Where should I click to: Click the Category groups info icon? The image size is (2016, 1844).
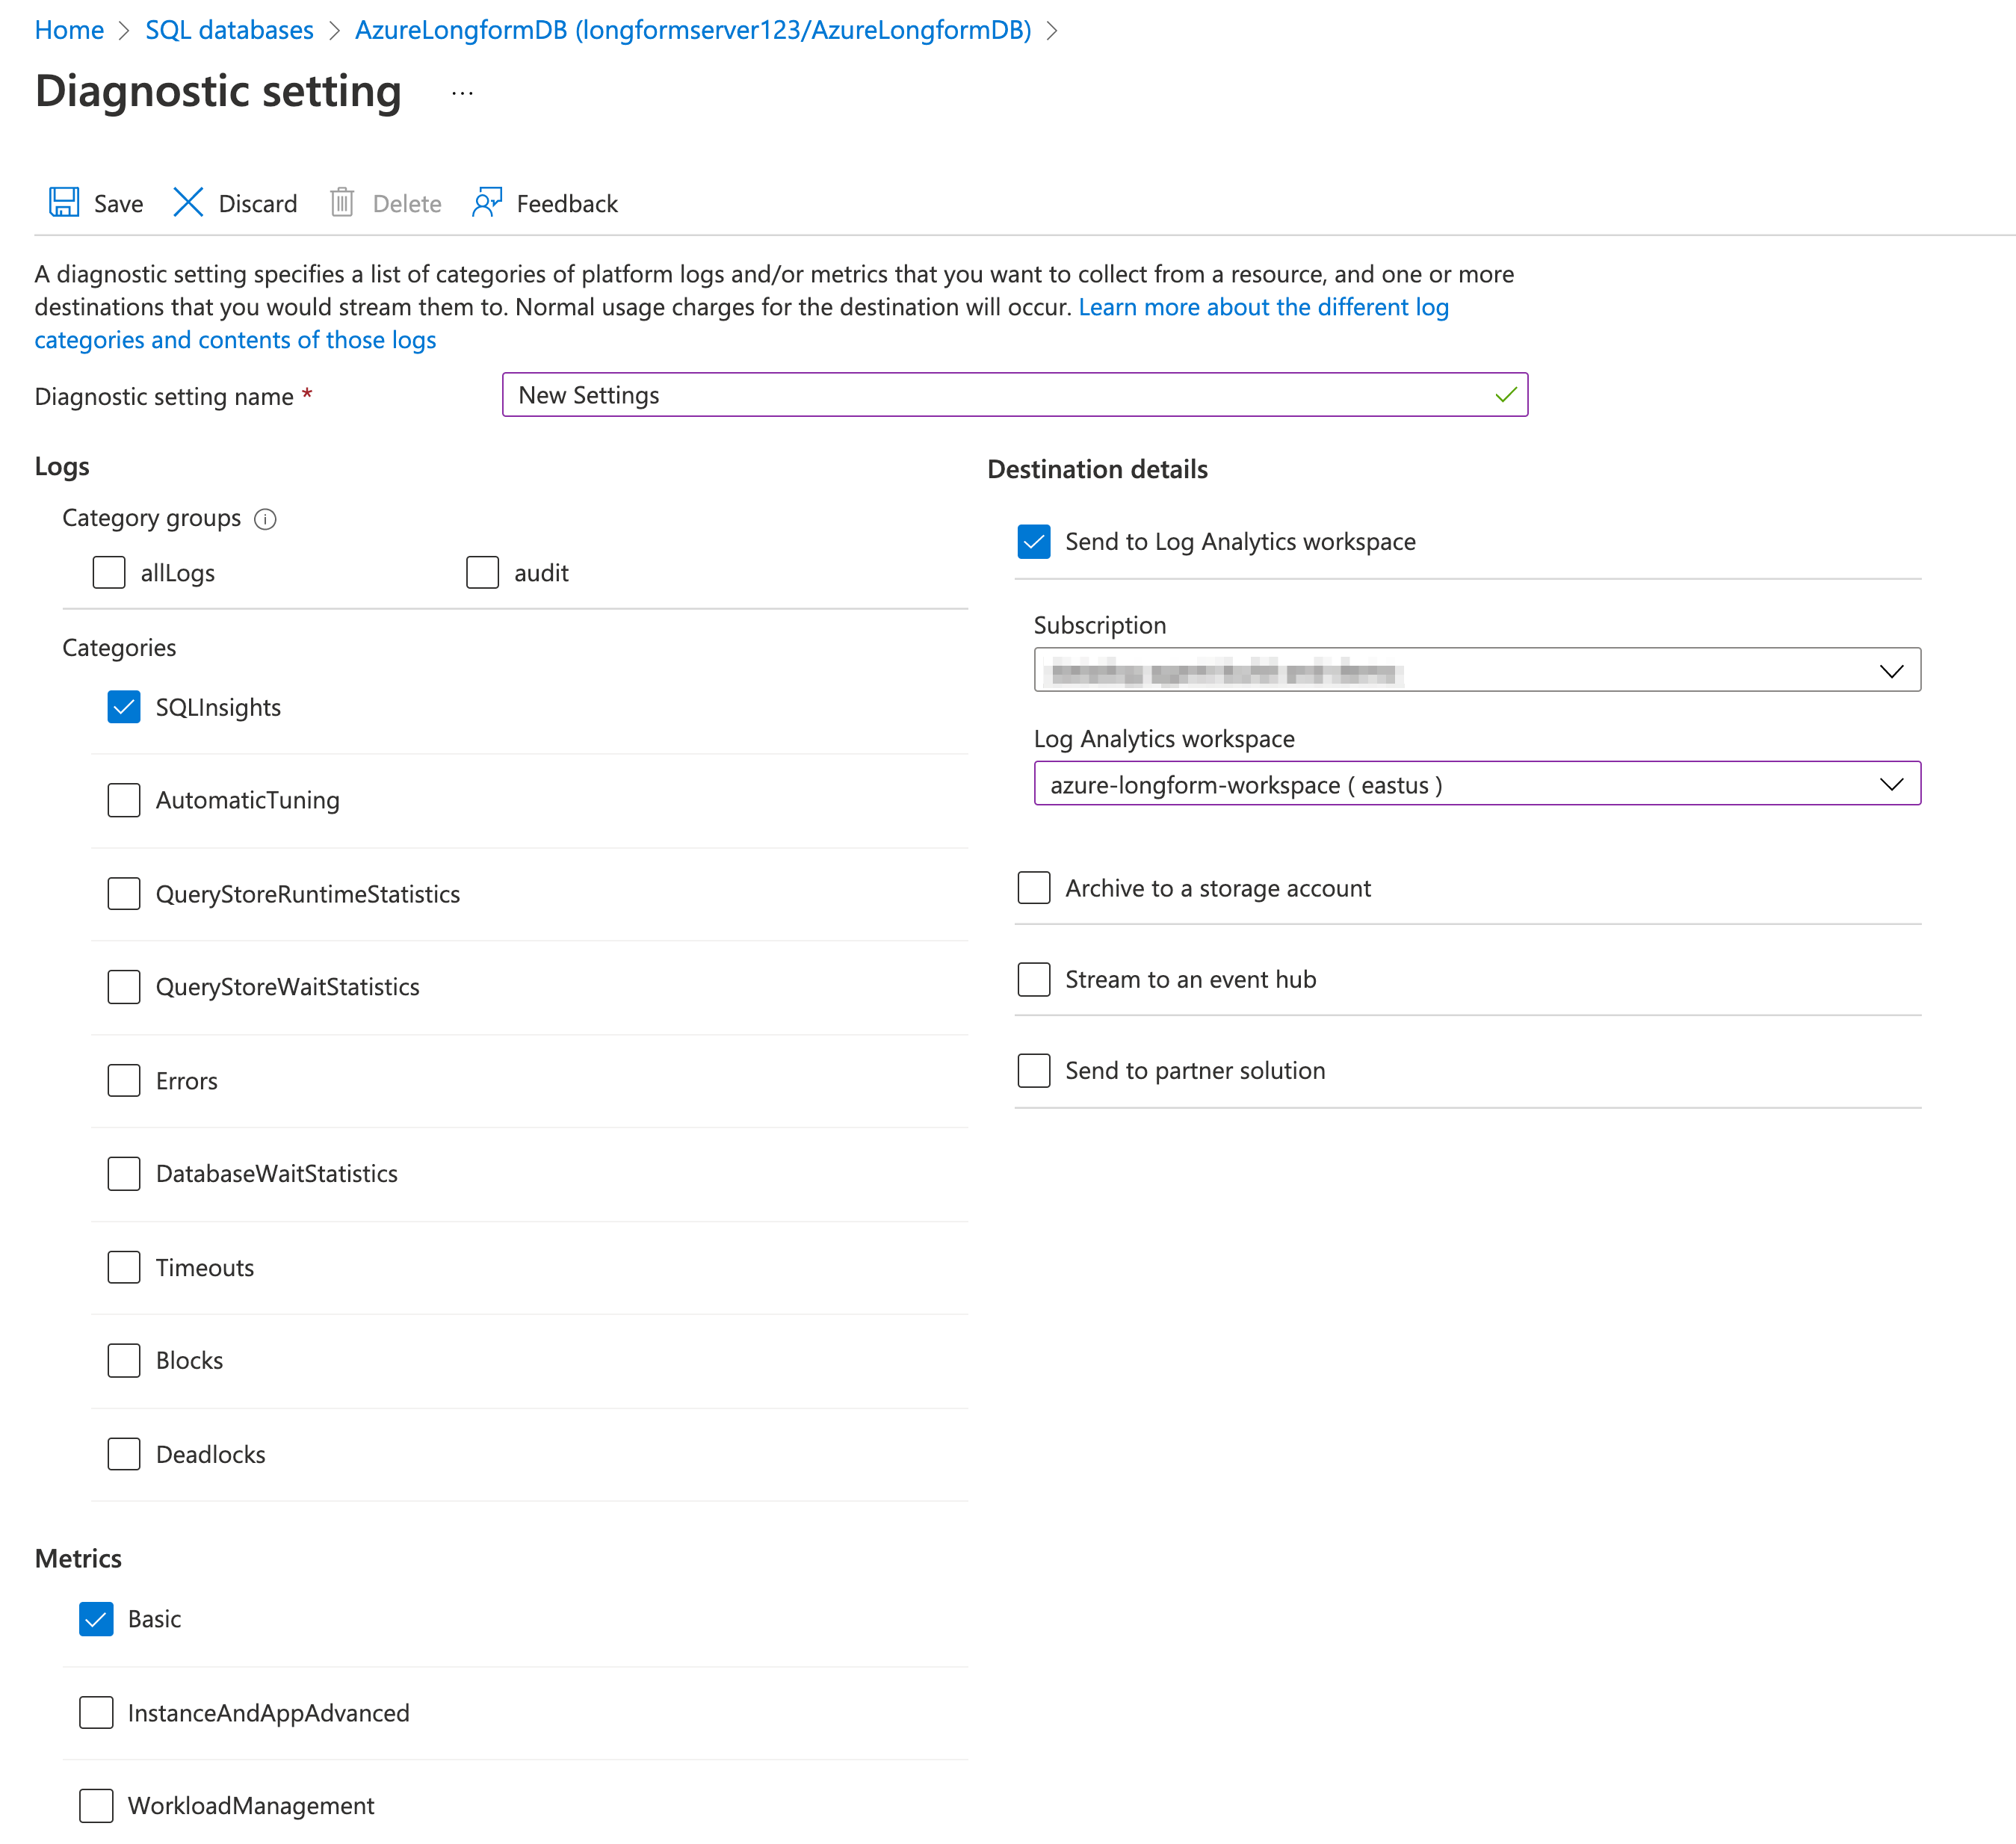click(x=265, y=519)
